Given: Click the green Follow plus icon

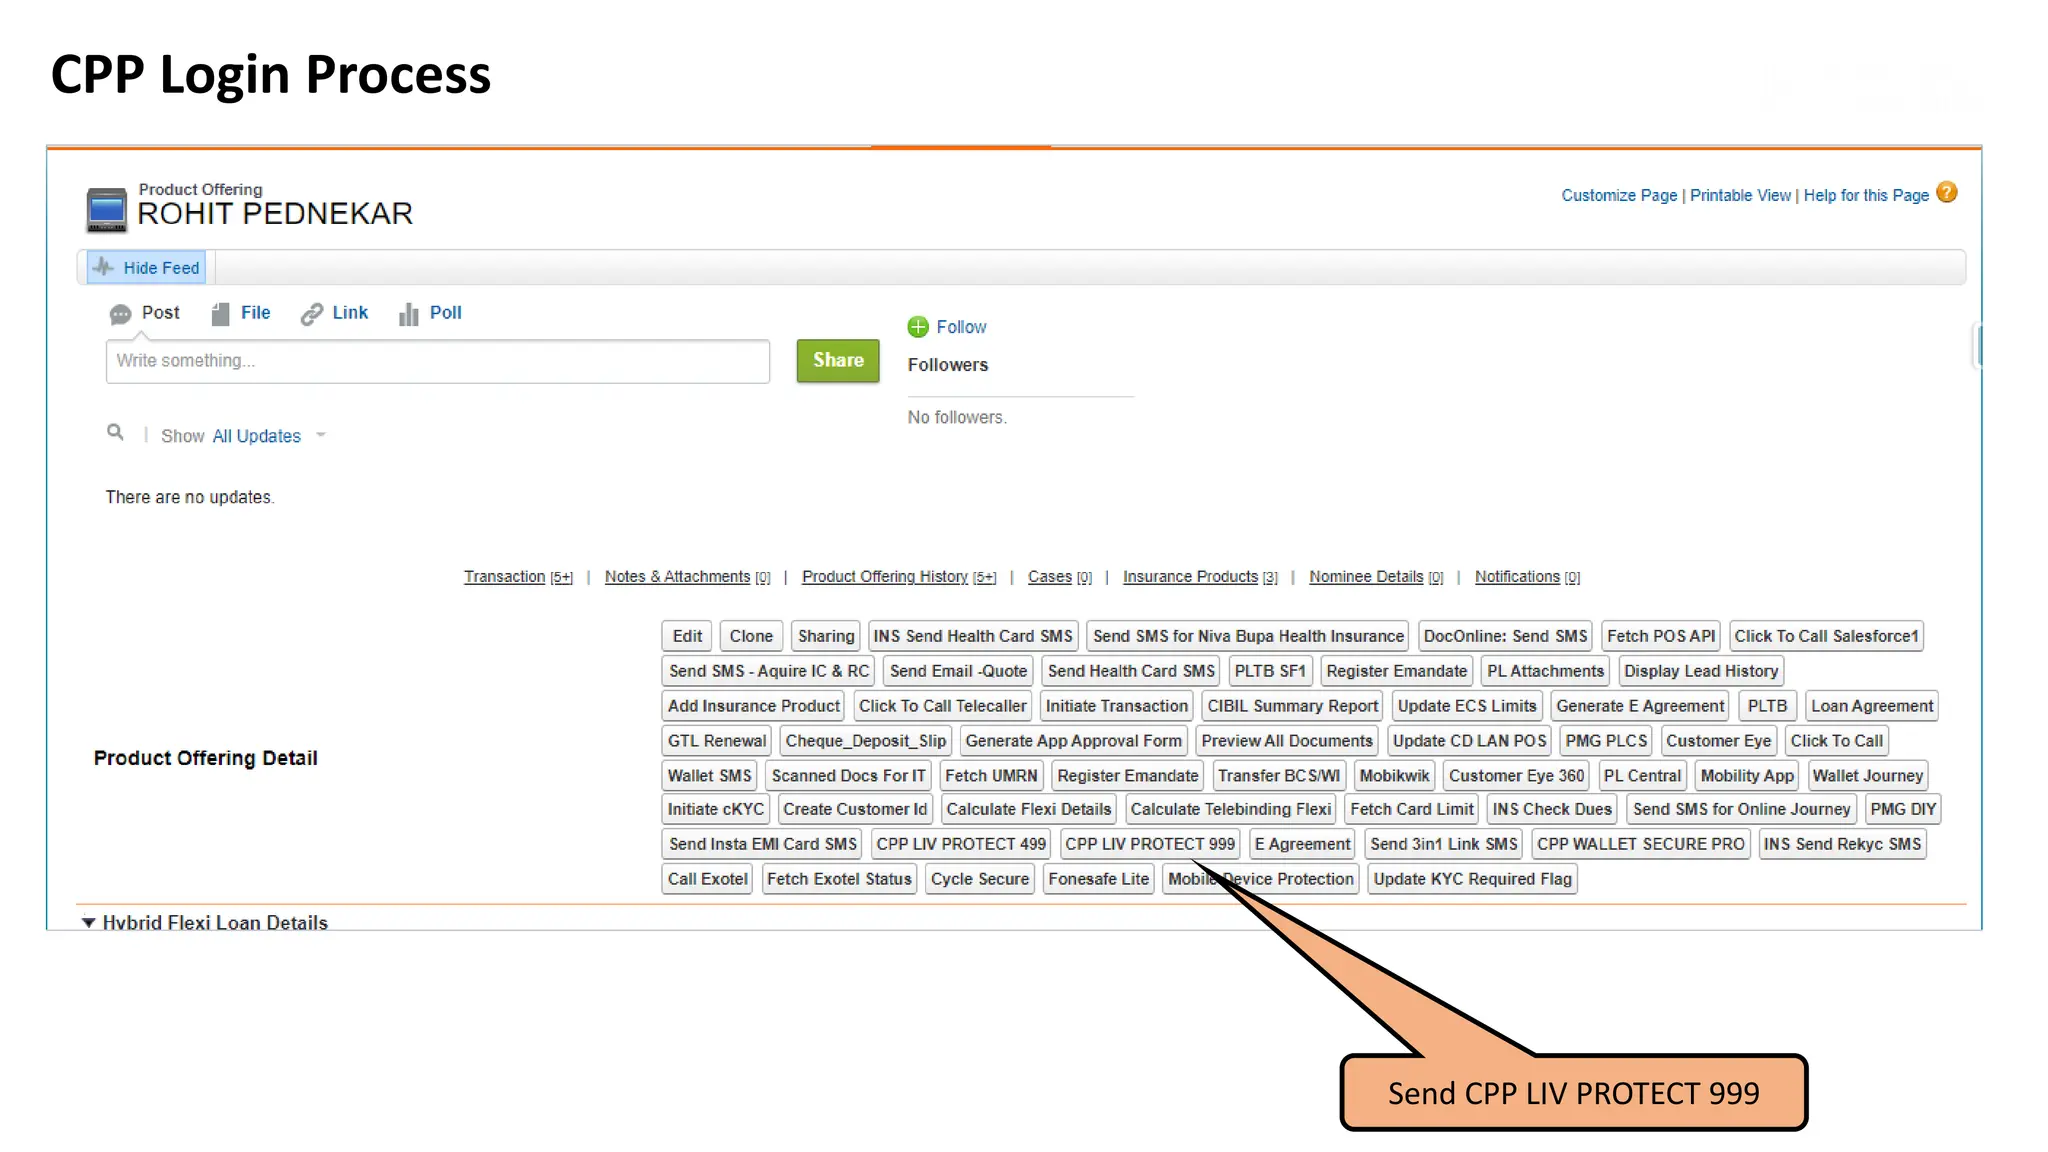Looking at the screenshot, I should click(x=918, y=327).
